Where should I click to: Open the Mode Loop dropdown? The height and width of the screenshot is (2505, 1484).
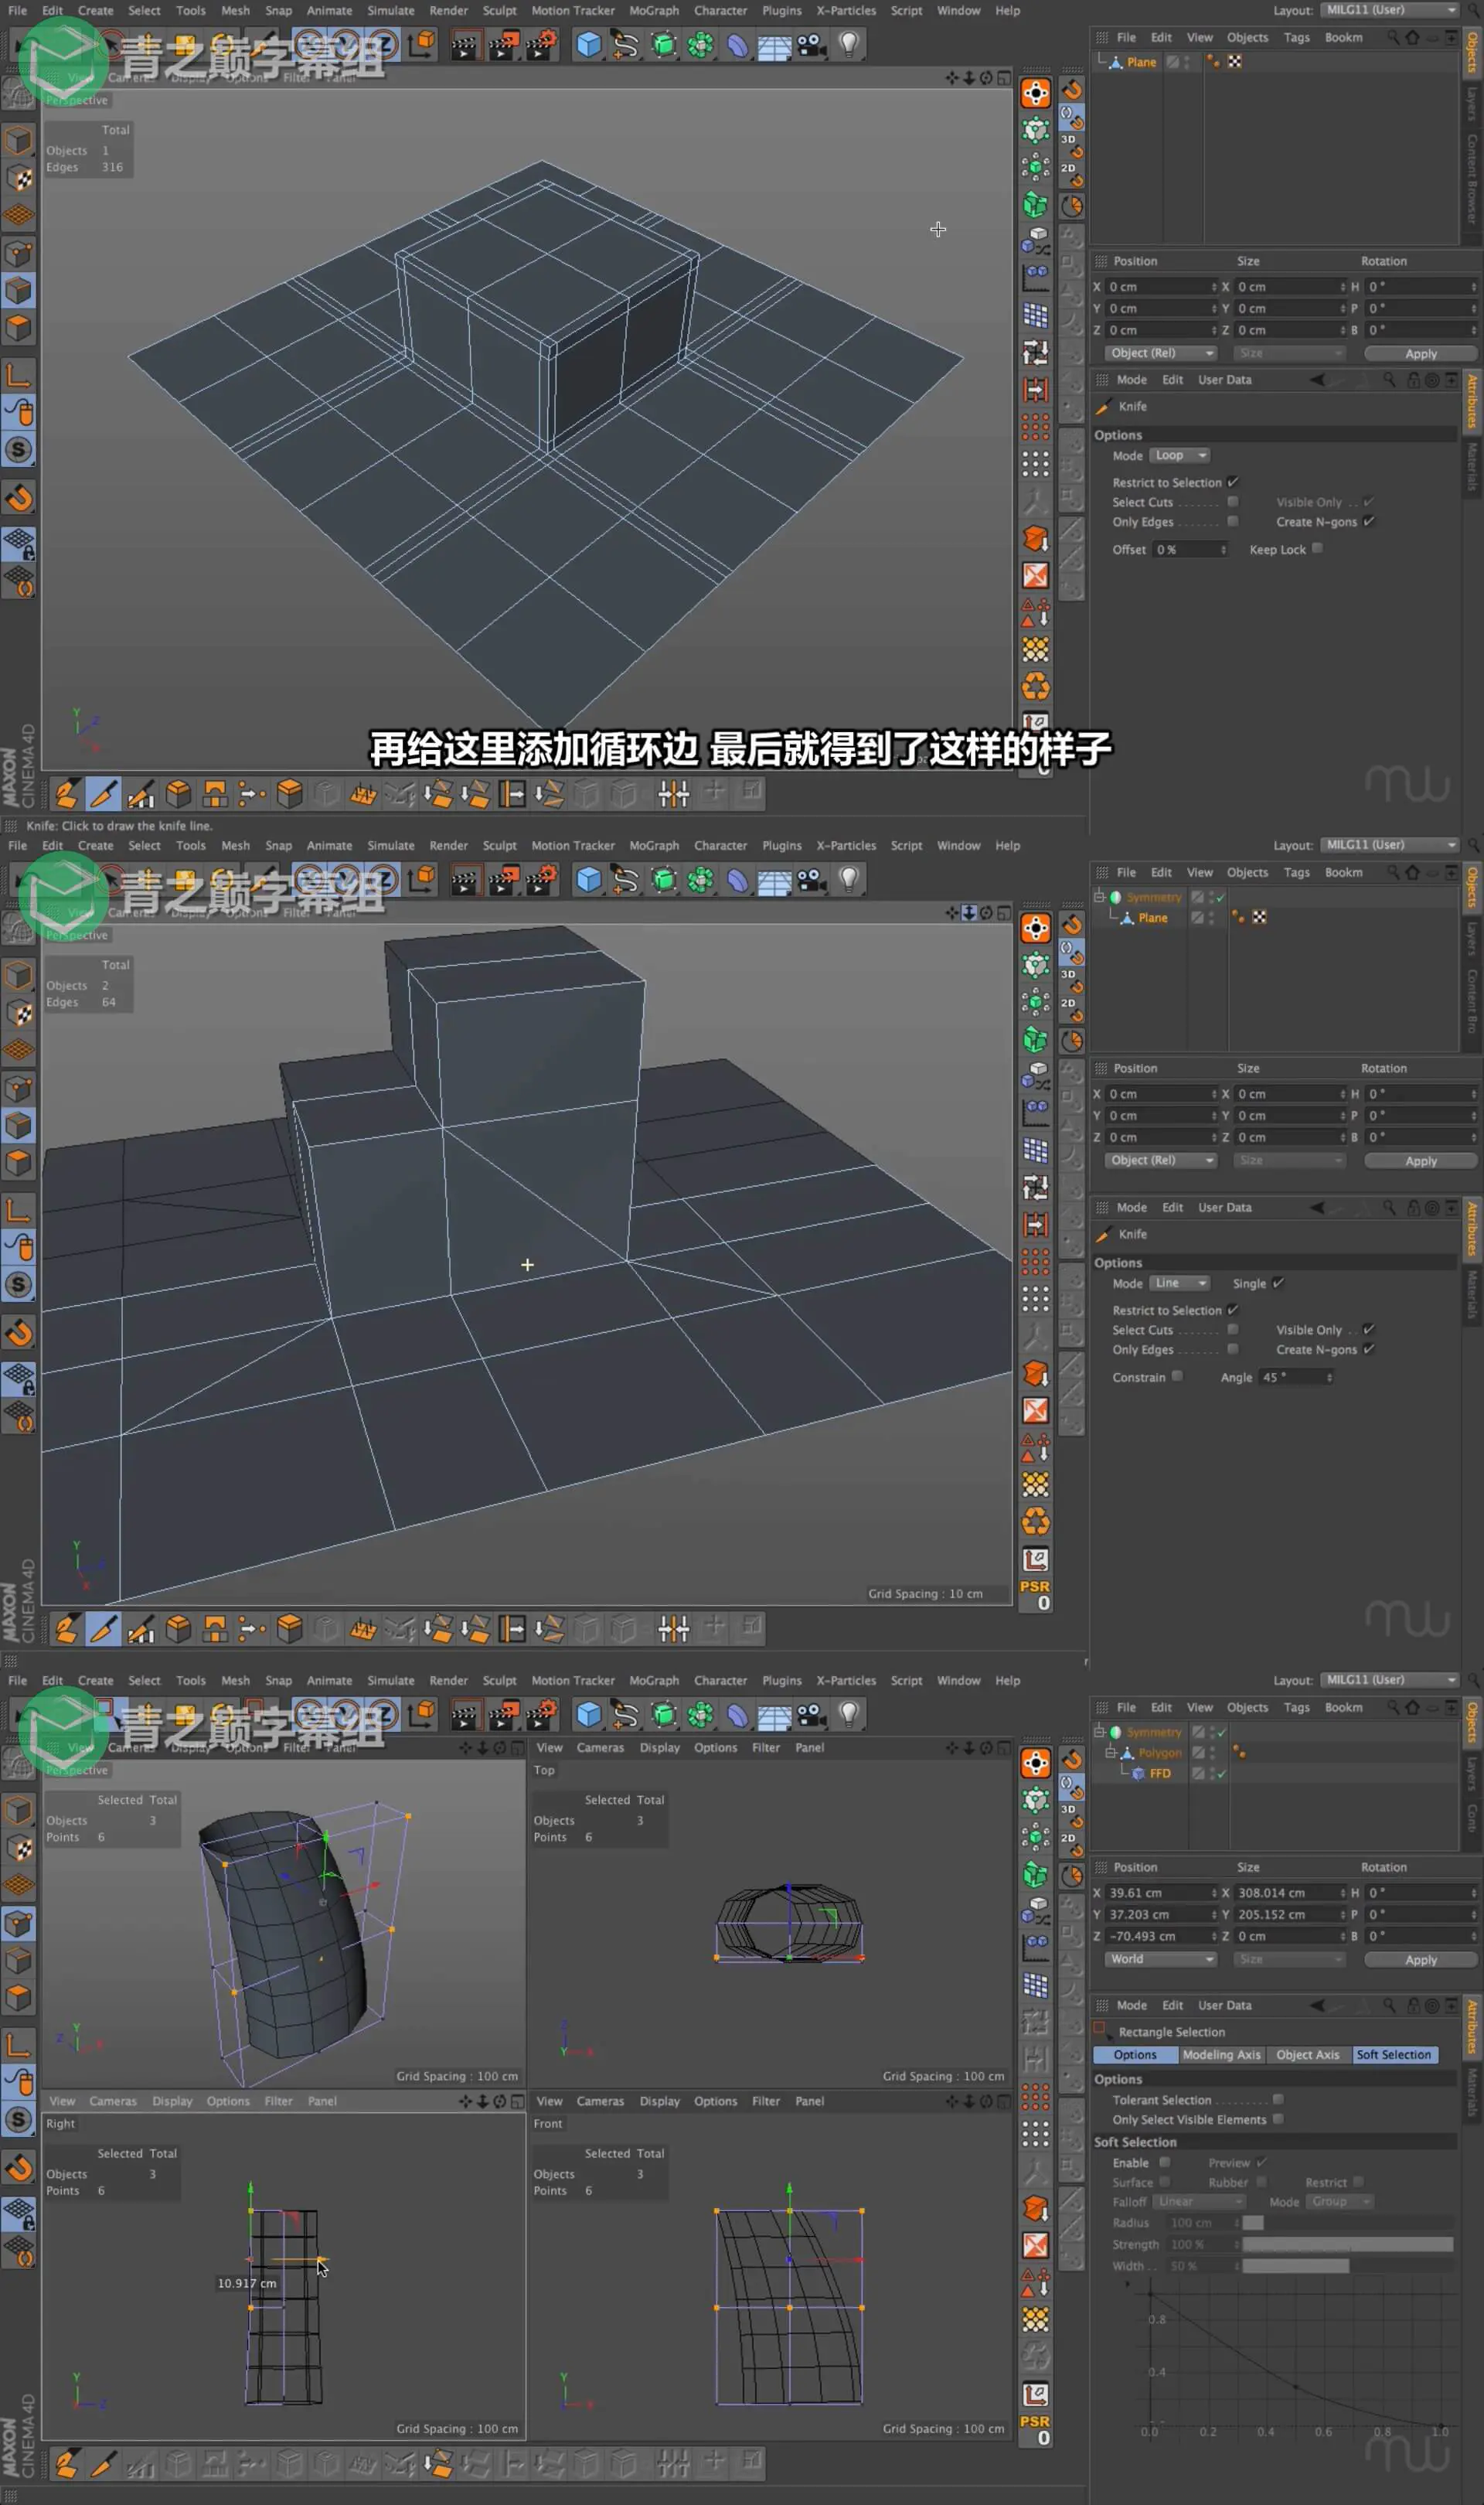1179,455
